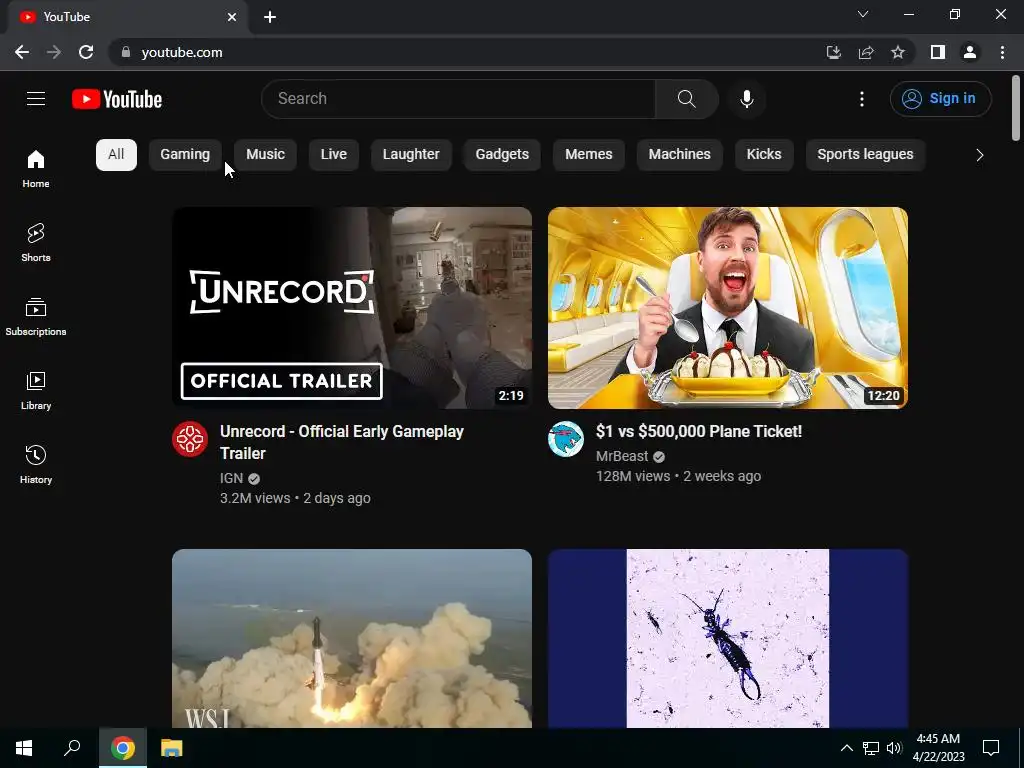Viewport: 1024px width, 768px height.
Task: Select the Machines category chip
Action: click(680, 155)
